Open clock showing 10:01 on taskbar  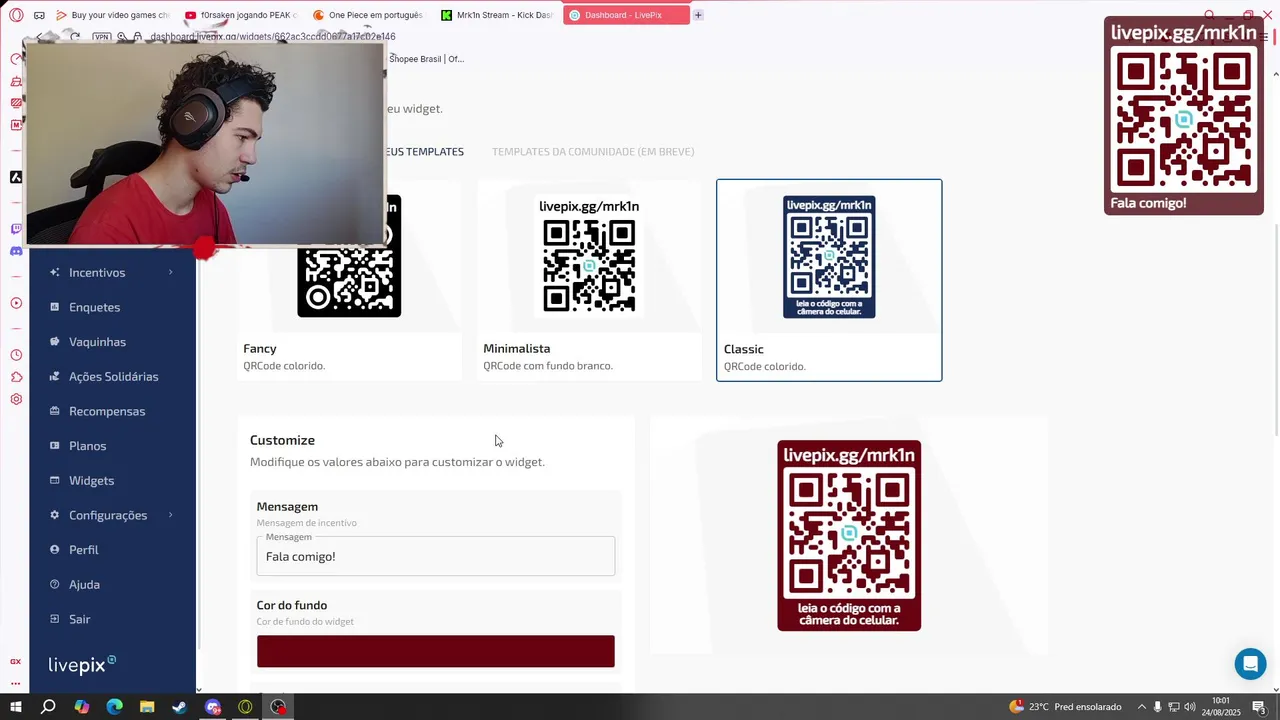pyautogui.click(x=1221, y=707)
